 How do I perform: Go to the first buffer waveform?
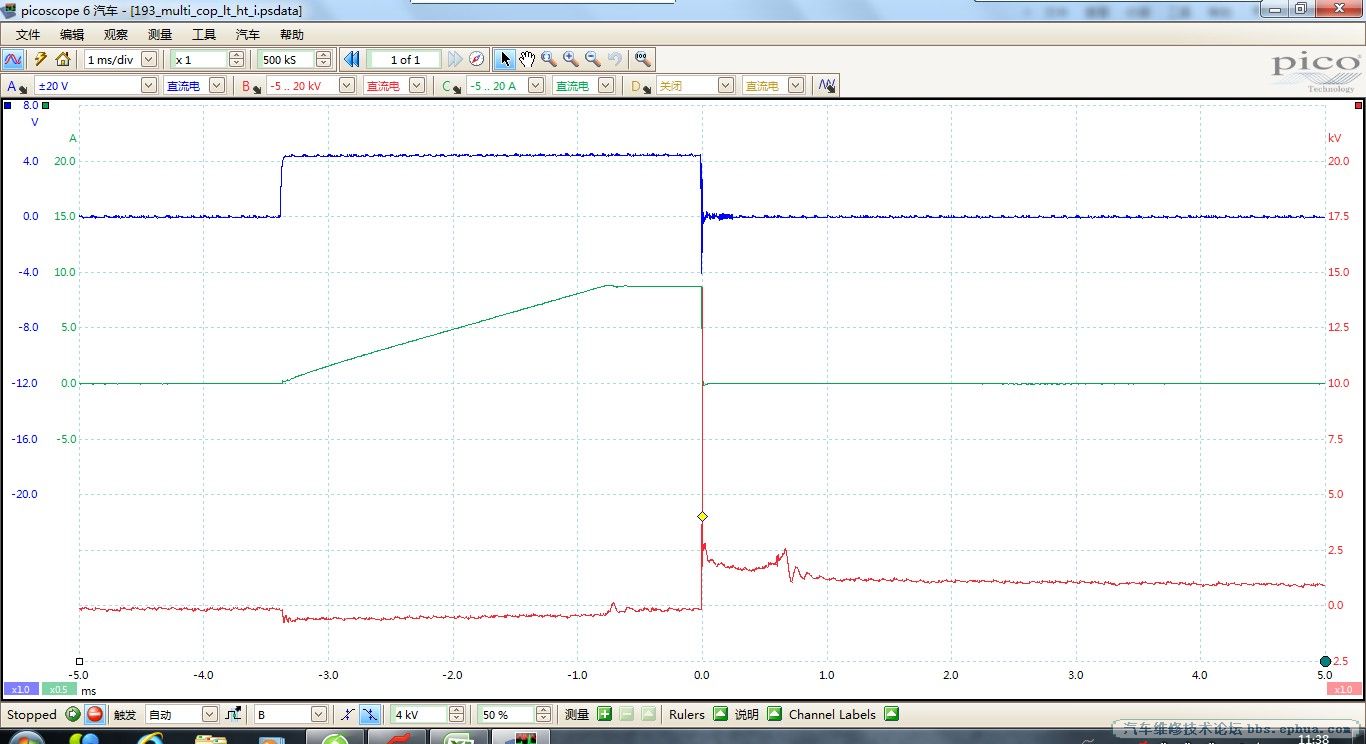(x=351, y=59)
